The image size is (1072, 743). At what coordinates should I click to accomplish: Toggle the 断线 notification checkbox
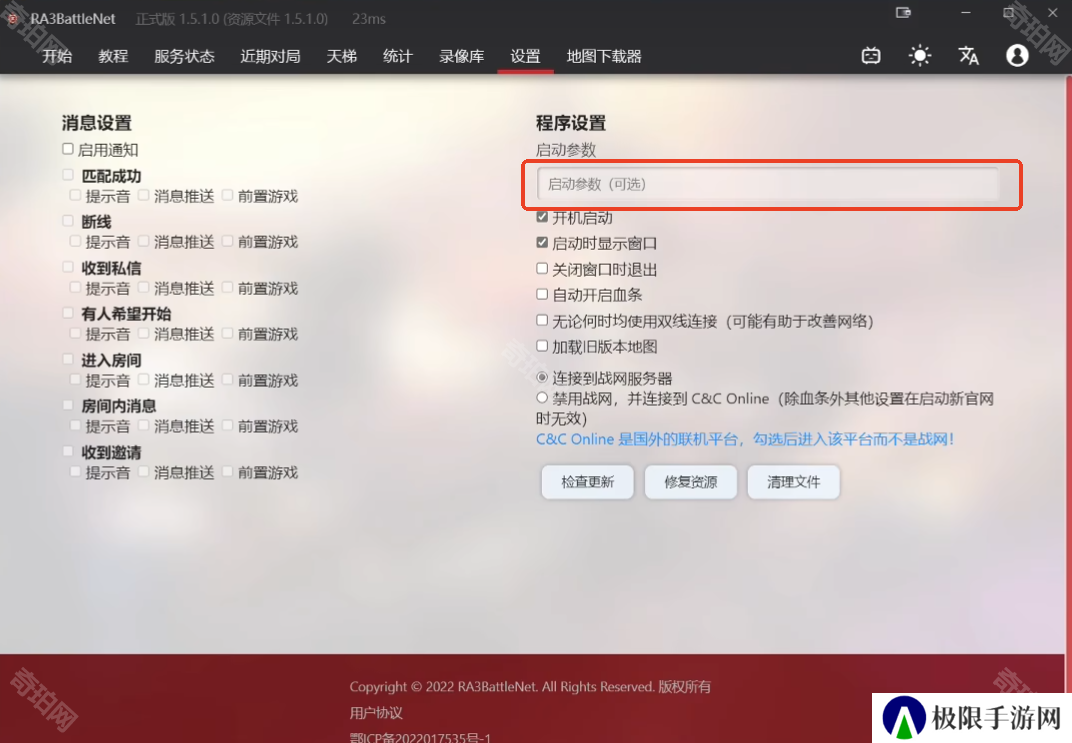point(68,221)
